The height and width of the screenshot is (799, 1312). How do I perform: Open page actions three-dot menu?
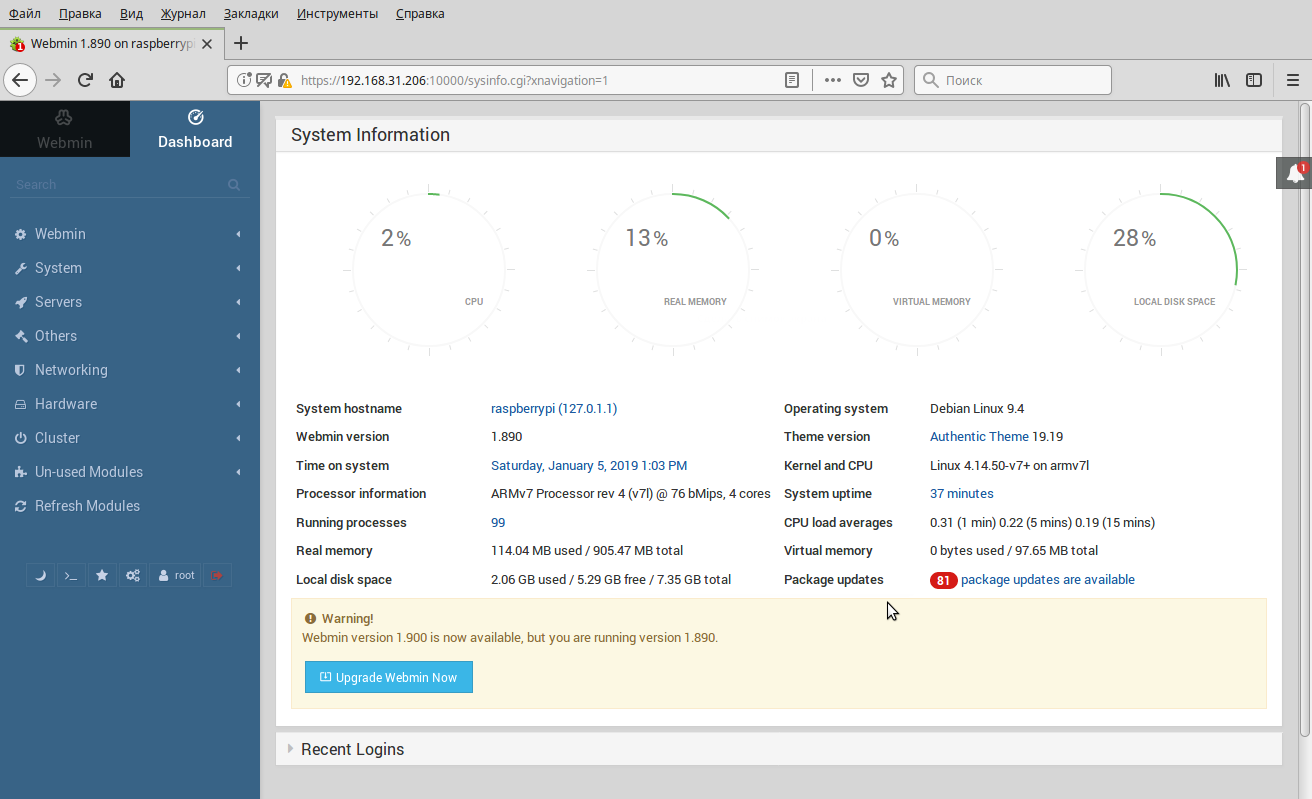pos(833,80)
